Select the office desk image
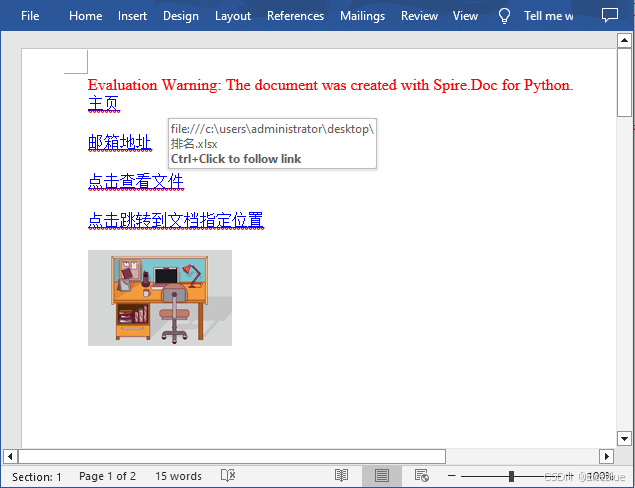 pos(160,298)
